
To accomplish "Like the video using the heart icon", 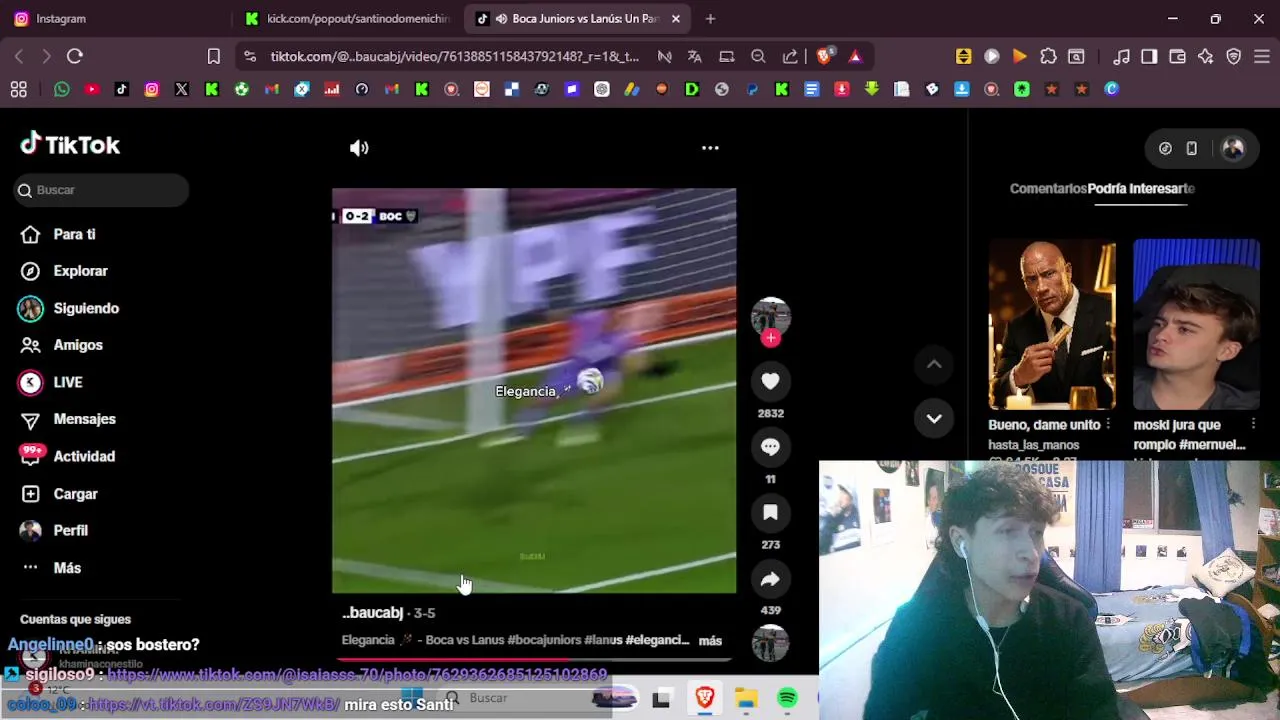I will click(770, 381).
